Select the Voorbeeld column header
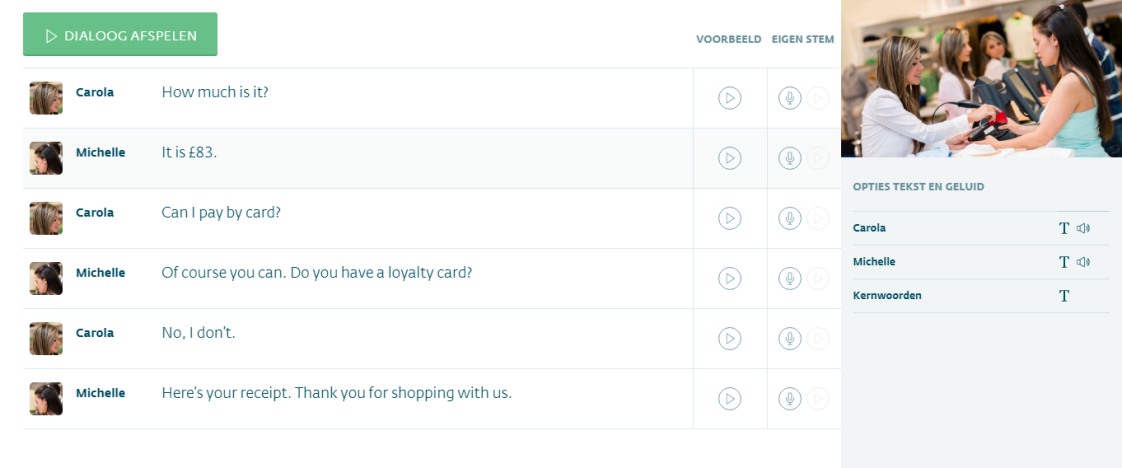The height and width of the screenshot is (468, 1122). tap(728, 39)
